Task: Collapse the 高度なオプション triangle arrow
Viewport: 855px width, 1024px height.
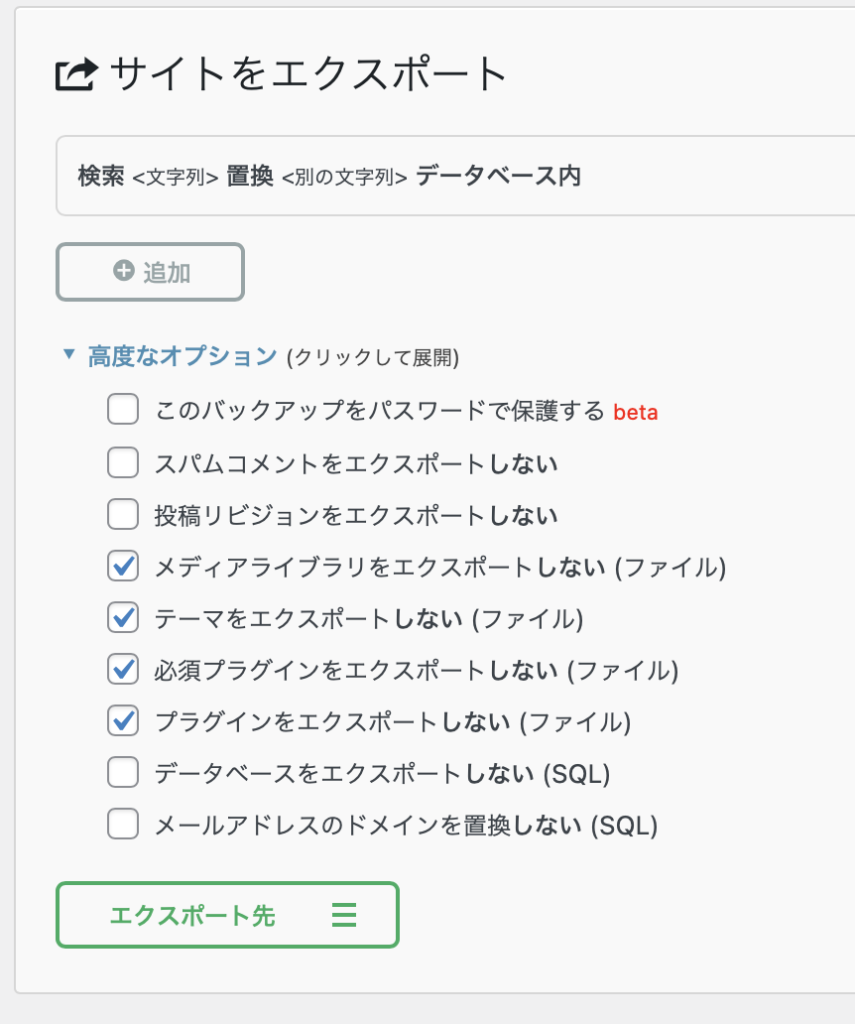Action: tap(68, 355)
